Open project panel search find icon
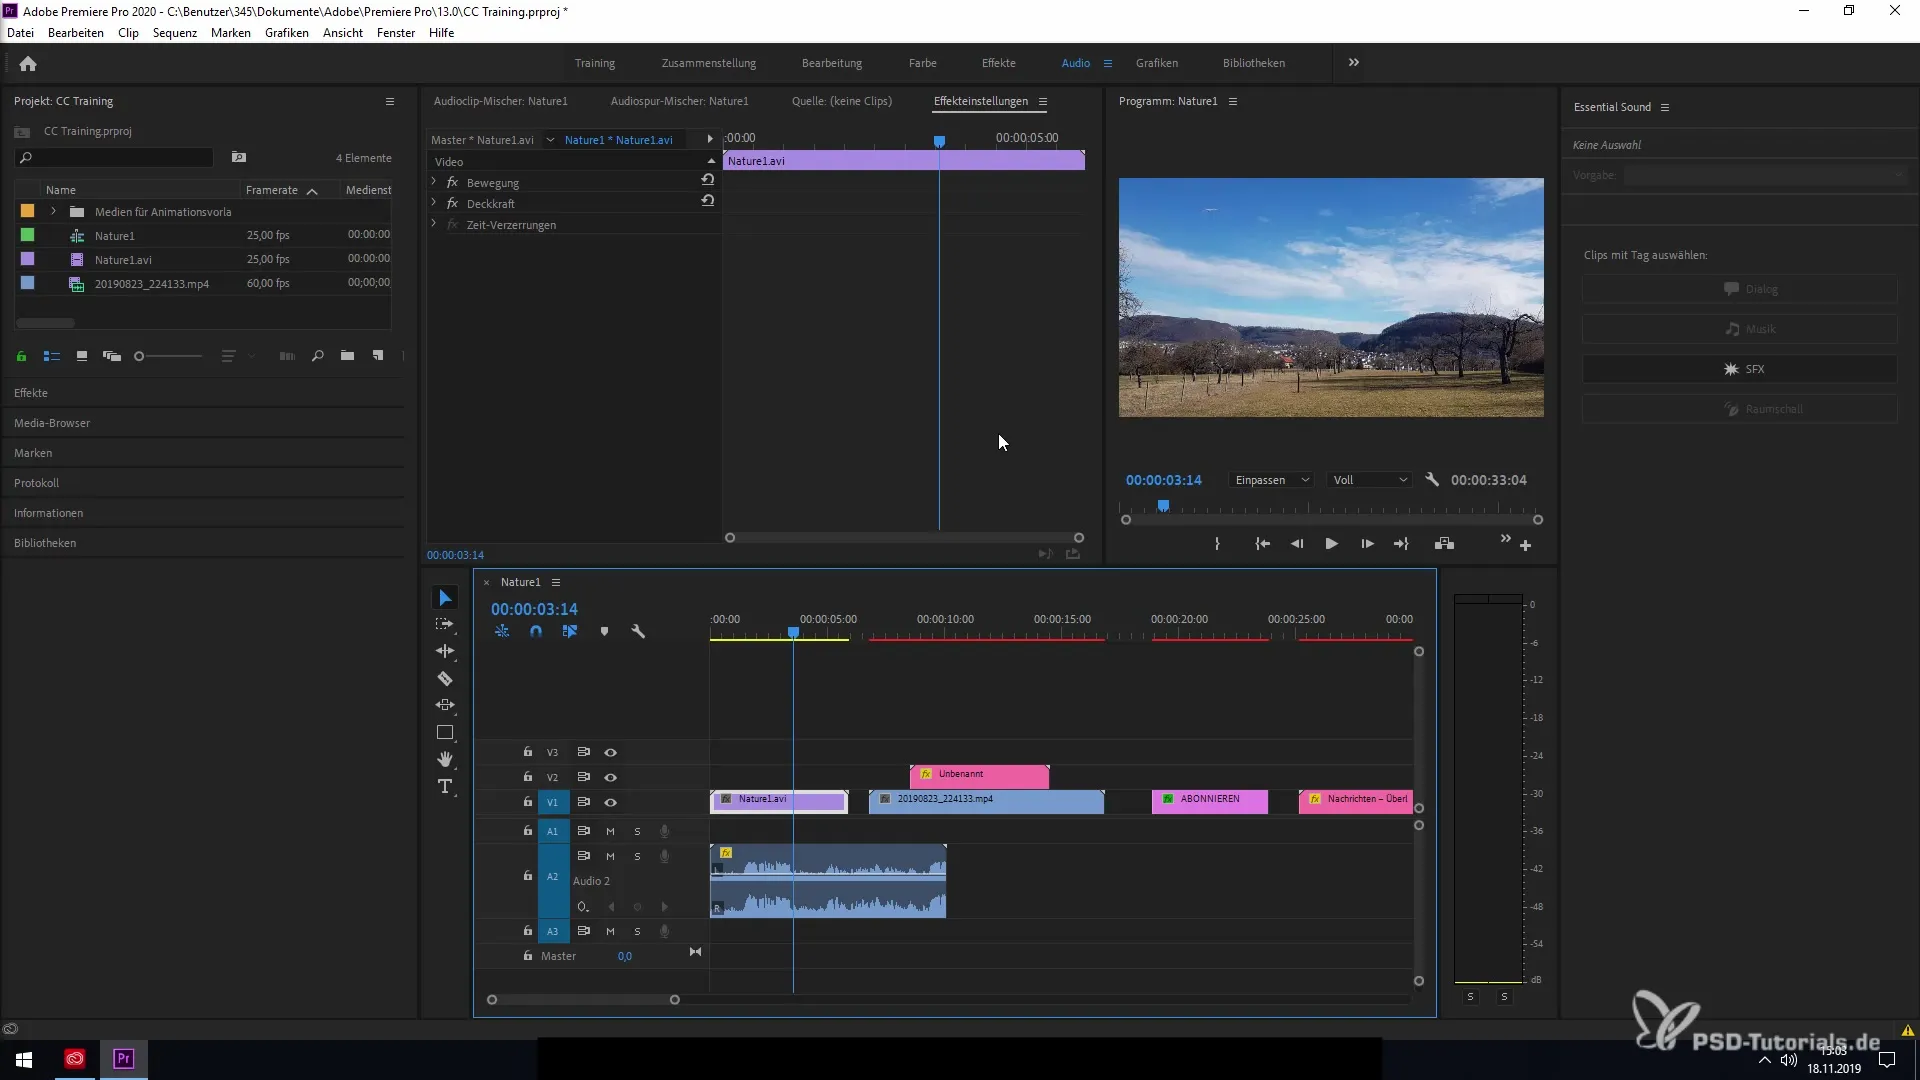Viewport: 1920px width, 1080px height. [x=317, y=356]
